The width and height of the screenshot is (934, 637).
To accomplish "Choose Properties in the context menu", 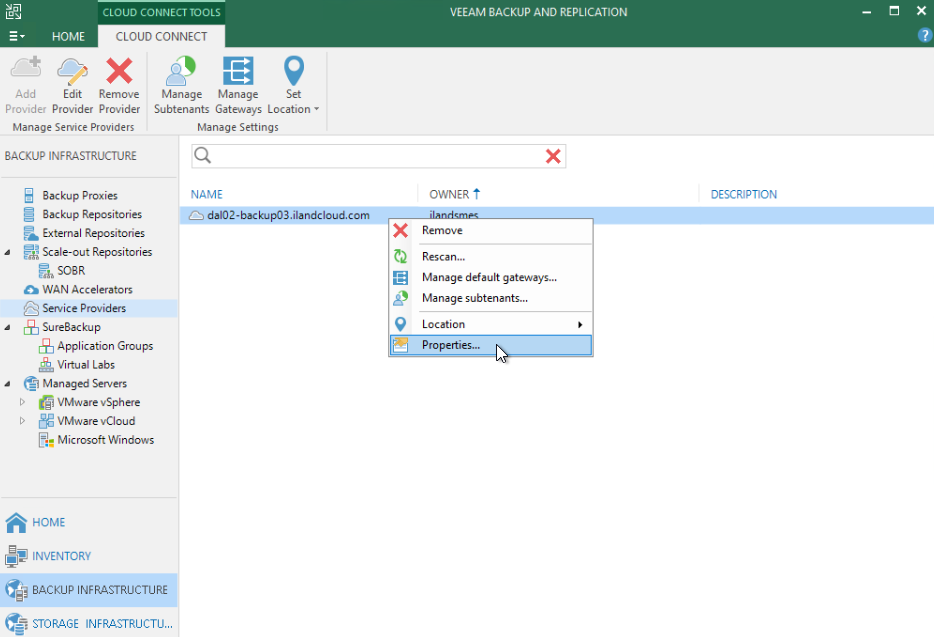I will coord(450,345).
